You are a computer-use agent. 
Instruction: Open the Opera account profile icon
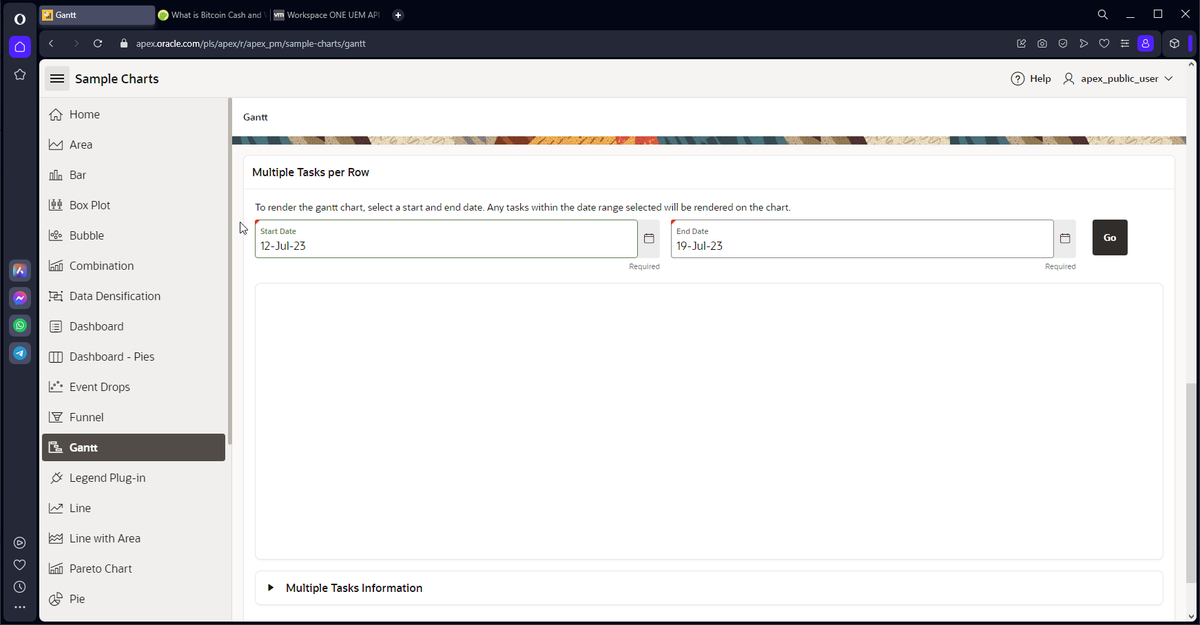click(x=1145, y=43)
